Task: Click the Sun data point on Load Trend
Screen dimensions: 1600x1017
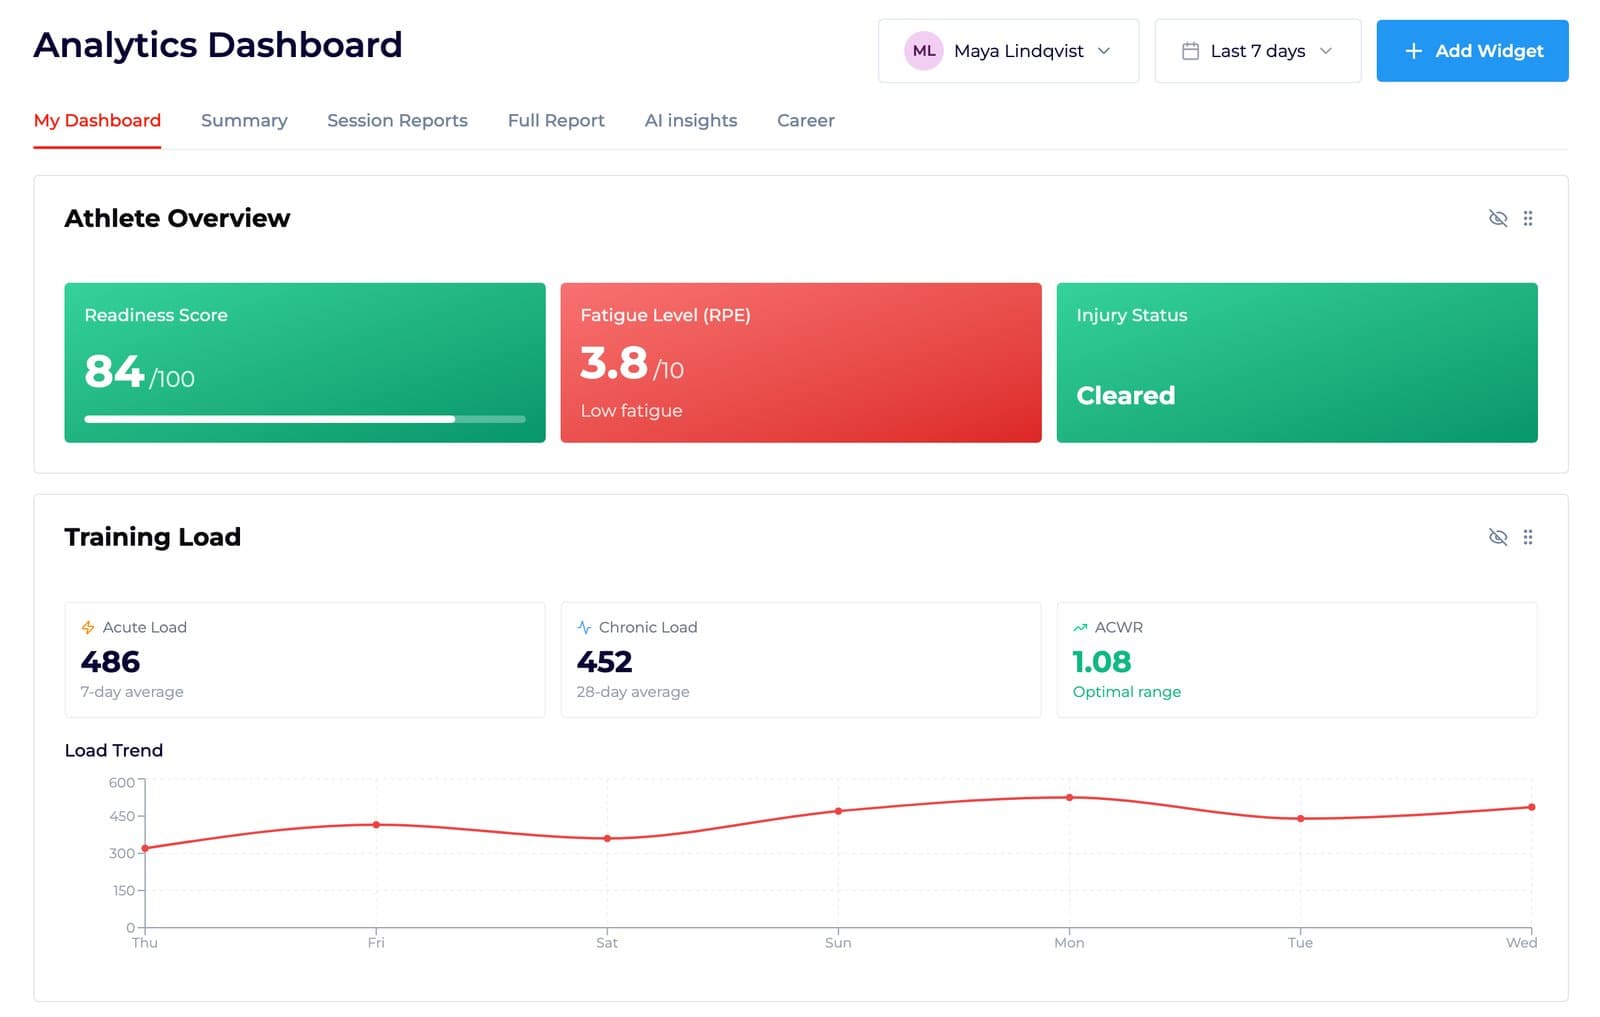Action: click(838, 811)
